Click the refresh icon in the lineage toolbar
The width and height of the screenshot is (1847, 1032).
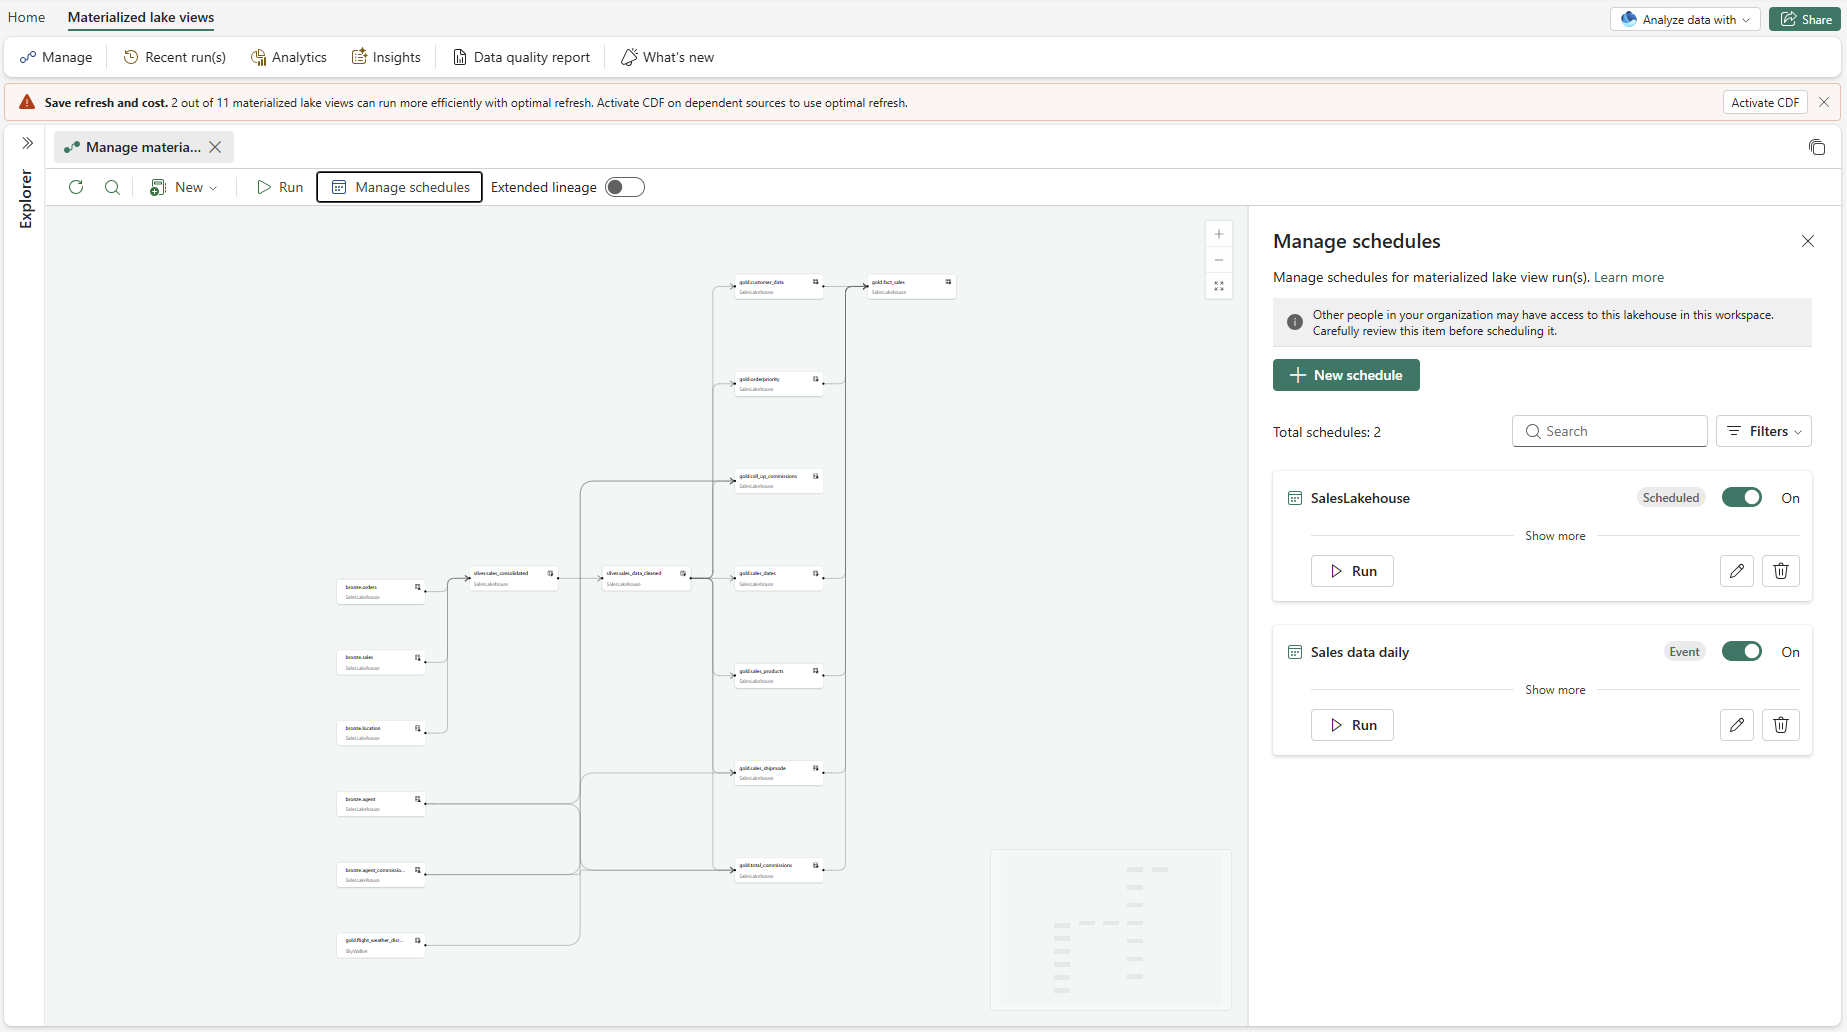tap(76, 187)
